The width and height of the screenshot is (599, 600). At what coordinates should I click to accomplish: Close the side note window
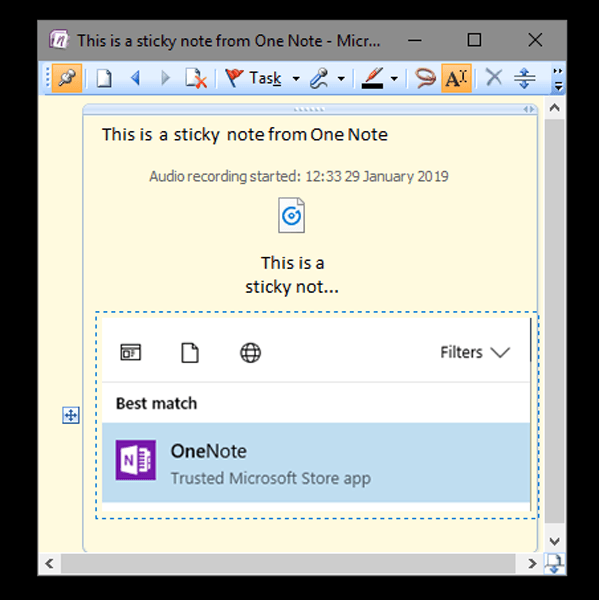[x=535, y=40]
